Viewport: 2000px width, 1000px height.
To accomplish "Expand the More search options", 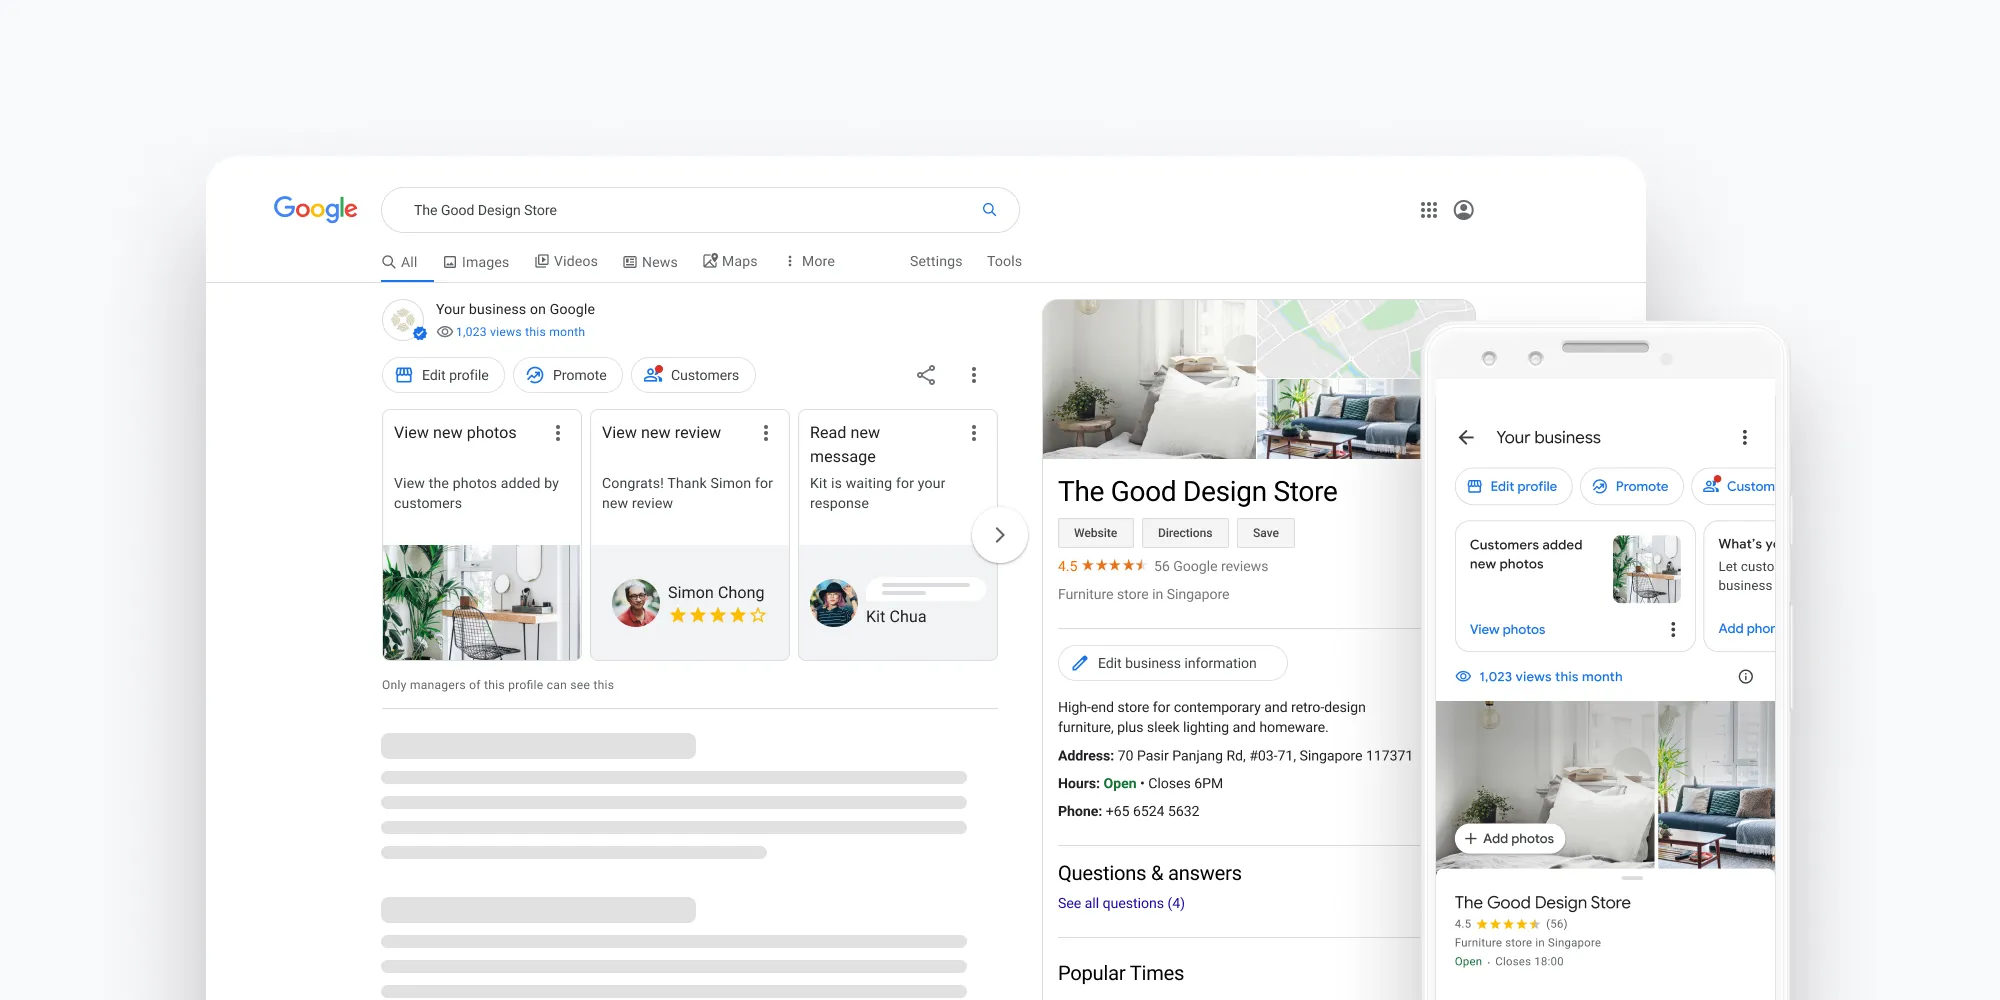I will pyautogui.click(x=810, y=261).
